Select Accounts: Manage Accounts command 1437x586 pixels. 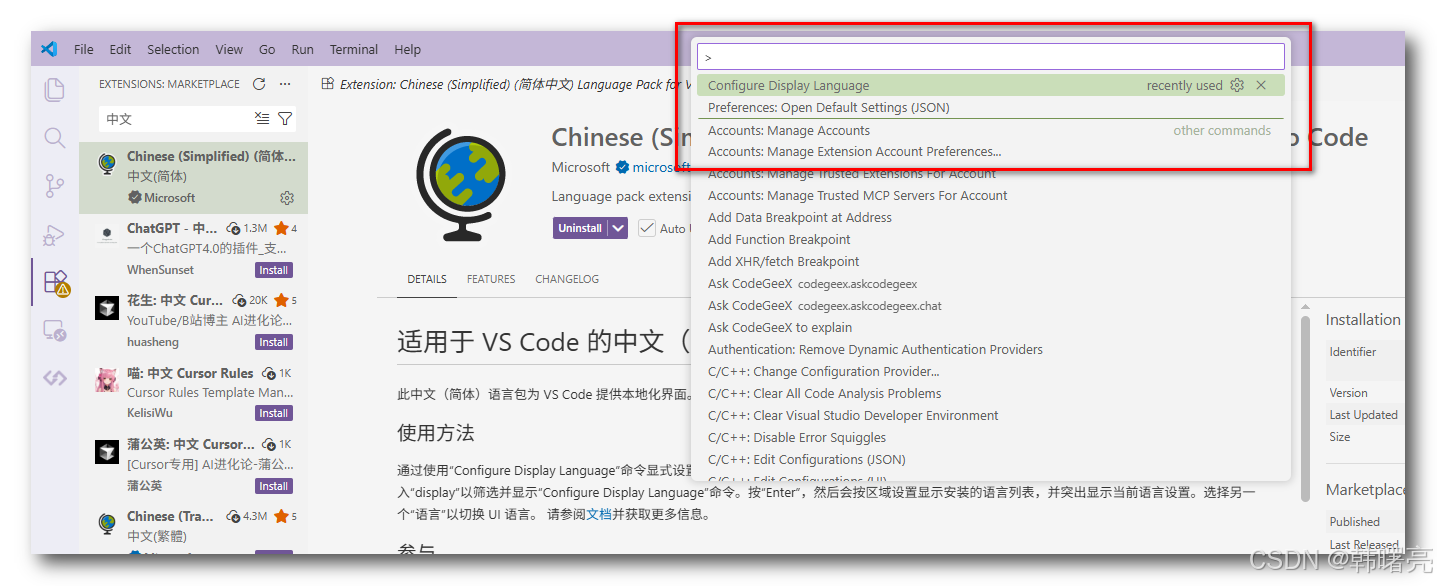pyautogui.click(x=990, y=130)
